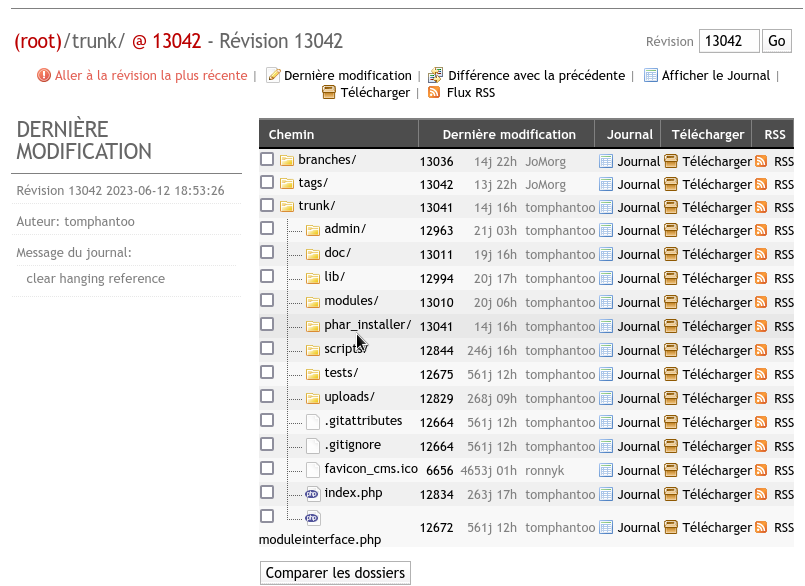
Task: Tick the checkbox for tags/
Action: 267,182
